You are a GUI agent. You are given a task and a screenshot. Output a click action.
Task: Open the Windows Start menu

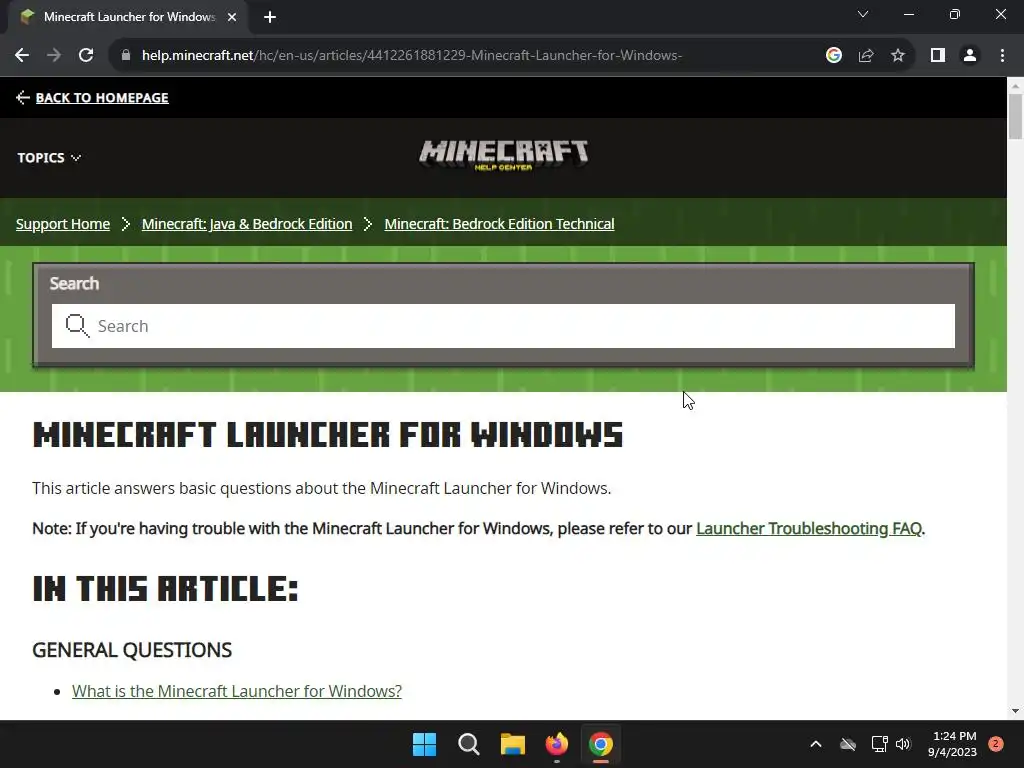424,744
